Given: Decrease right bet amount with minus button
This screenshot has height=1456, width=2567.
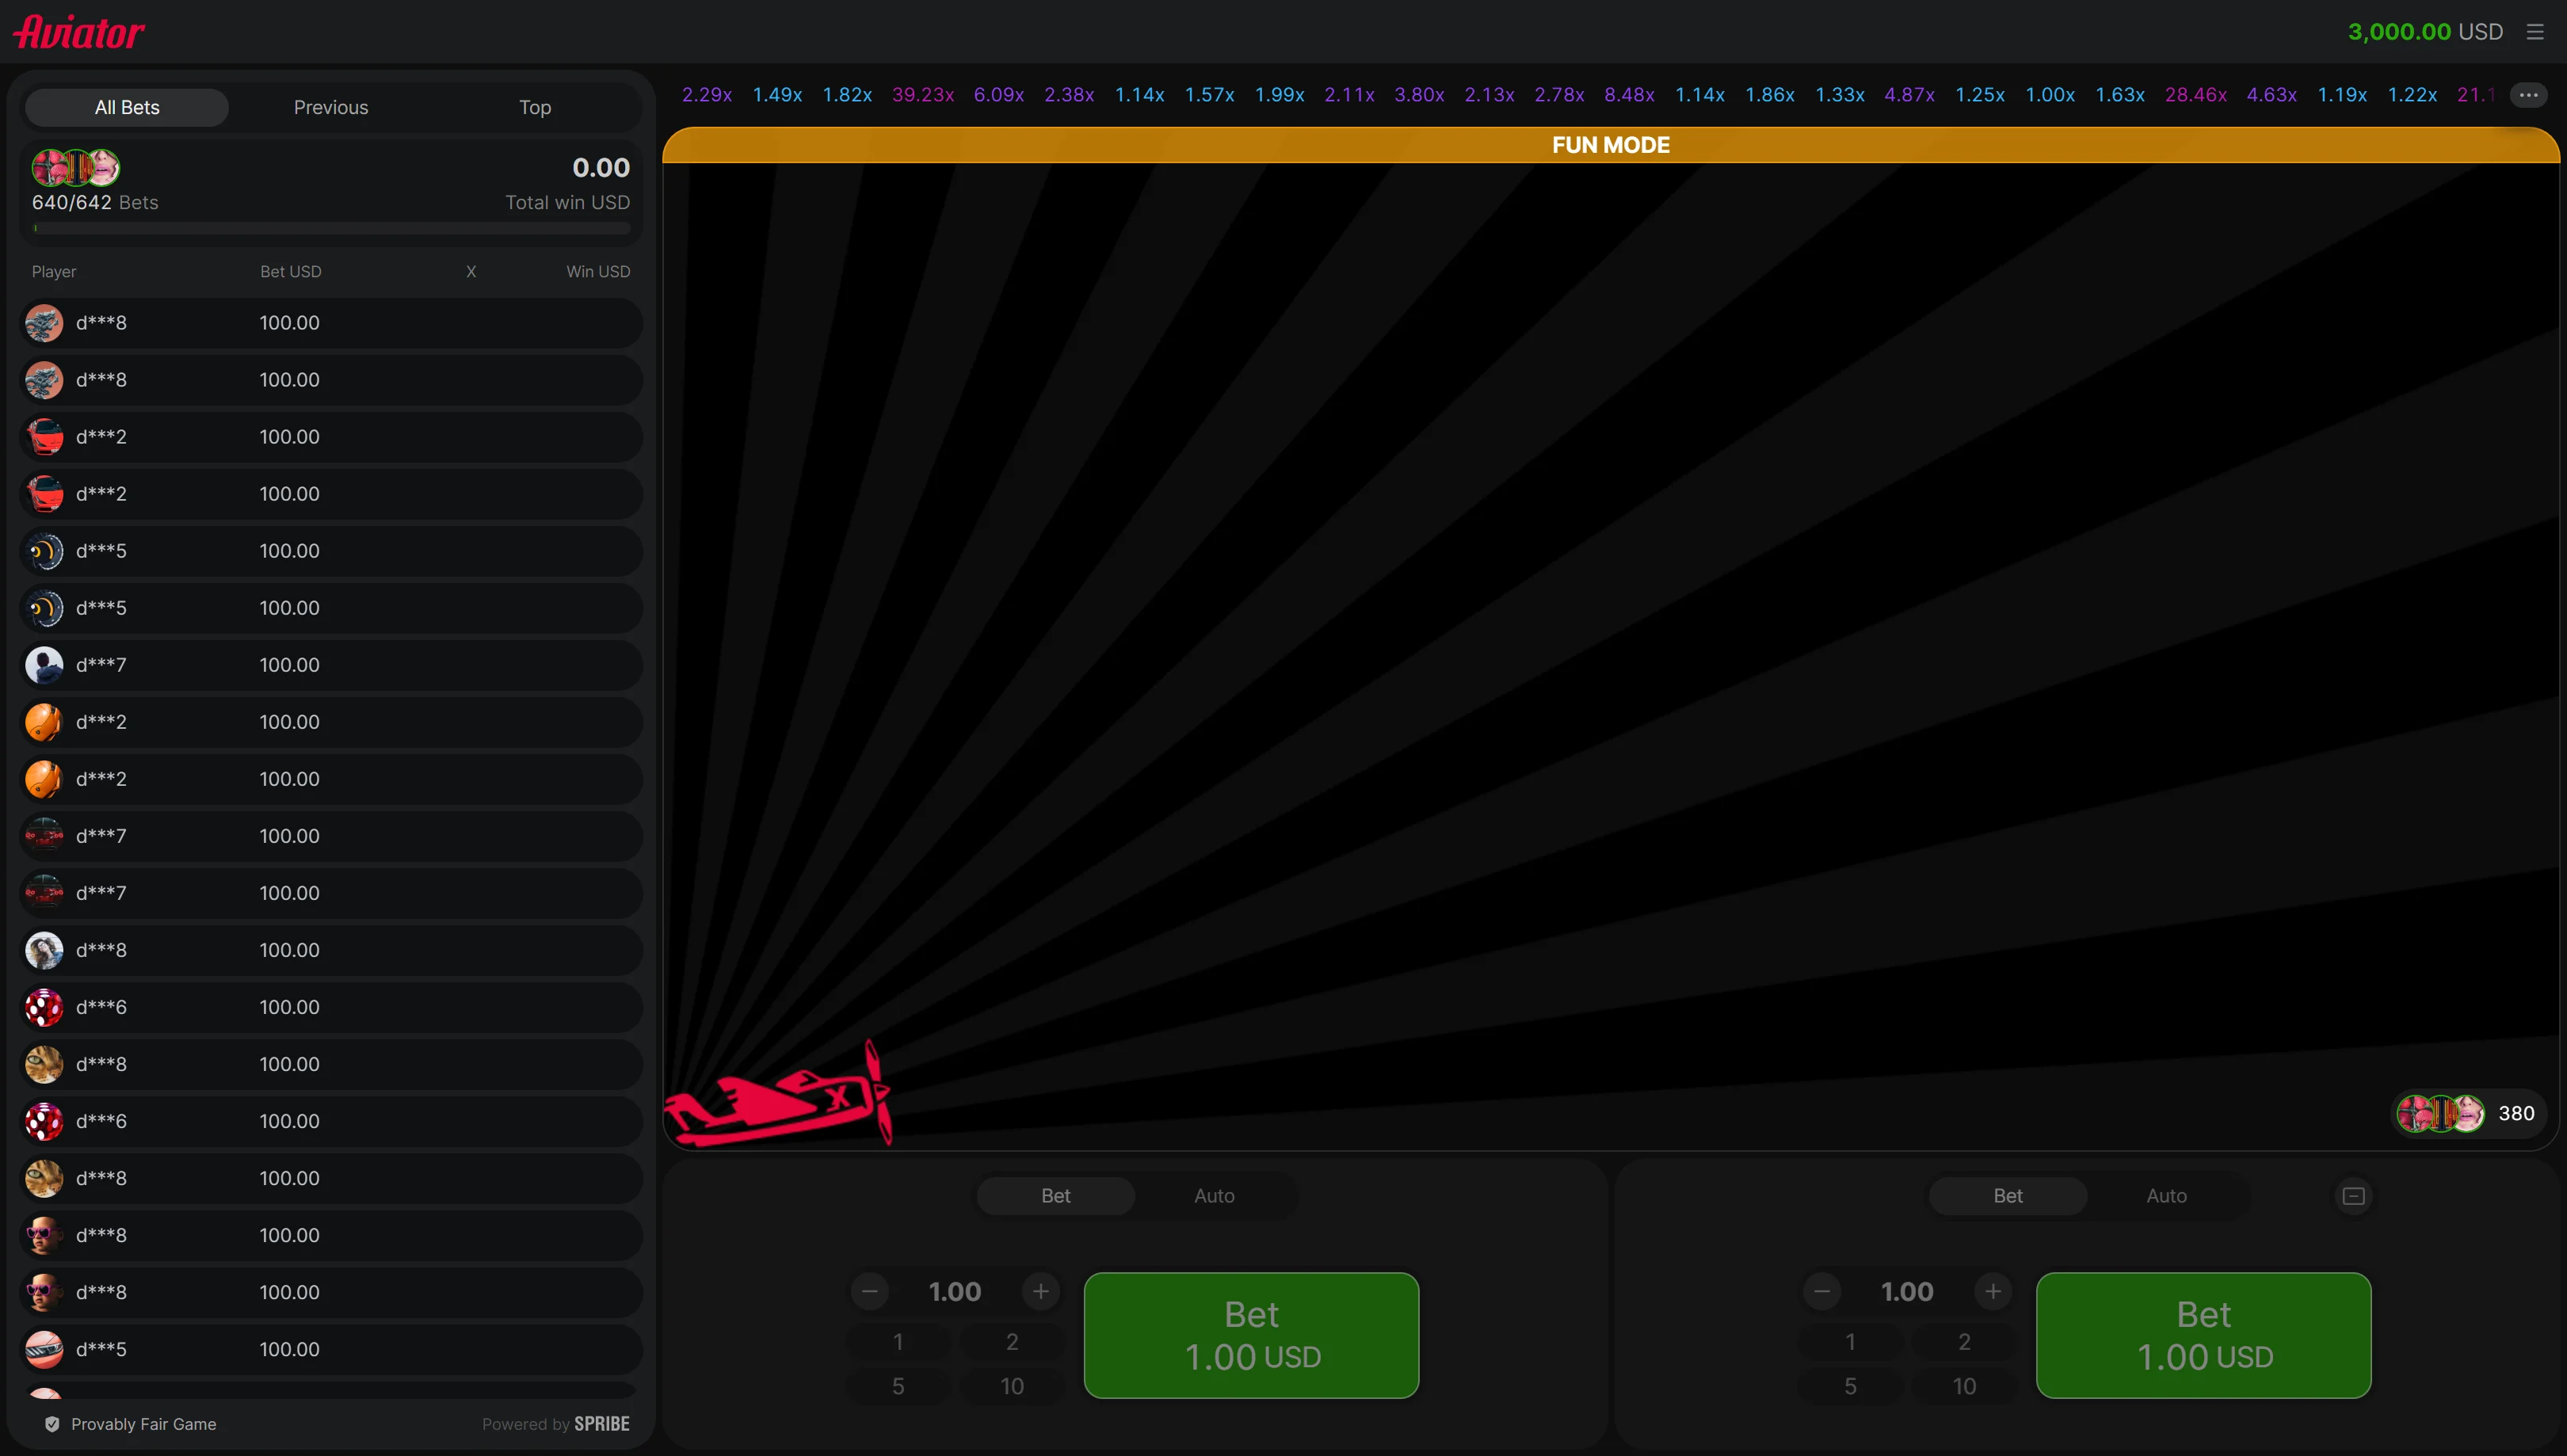Looking at the screenshot, I should [1822, 1292].
